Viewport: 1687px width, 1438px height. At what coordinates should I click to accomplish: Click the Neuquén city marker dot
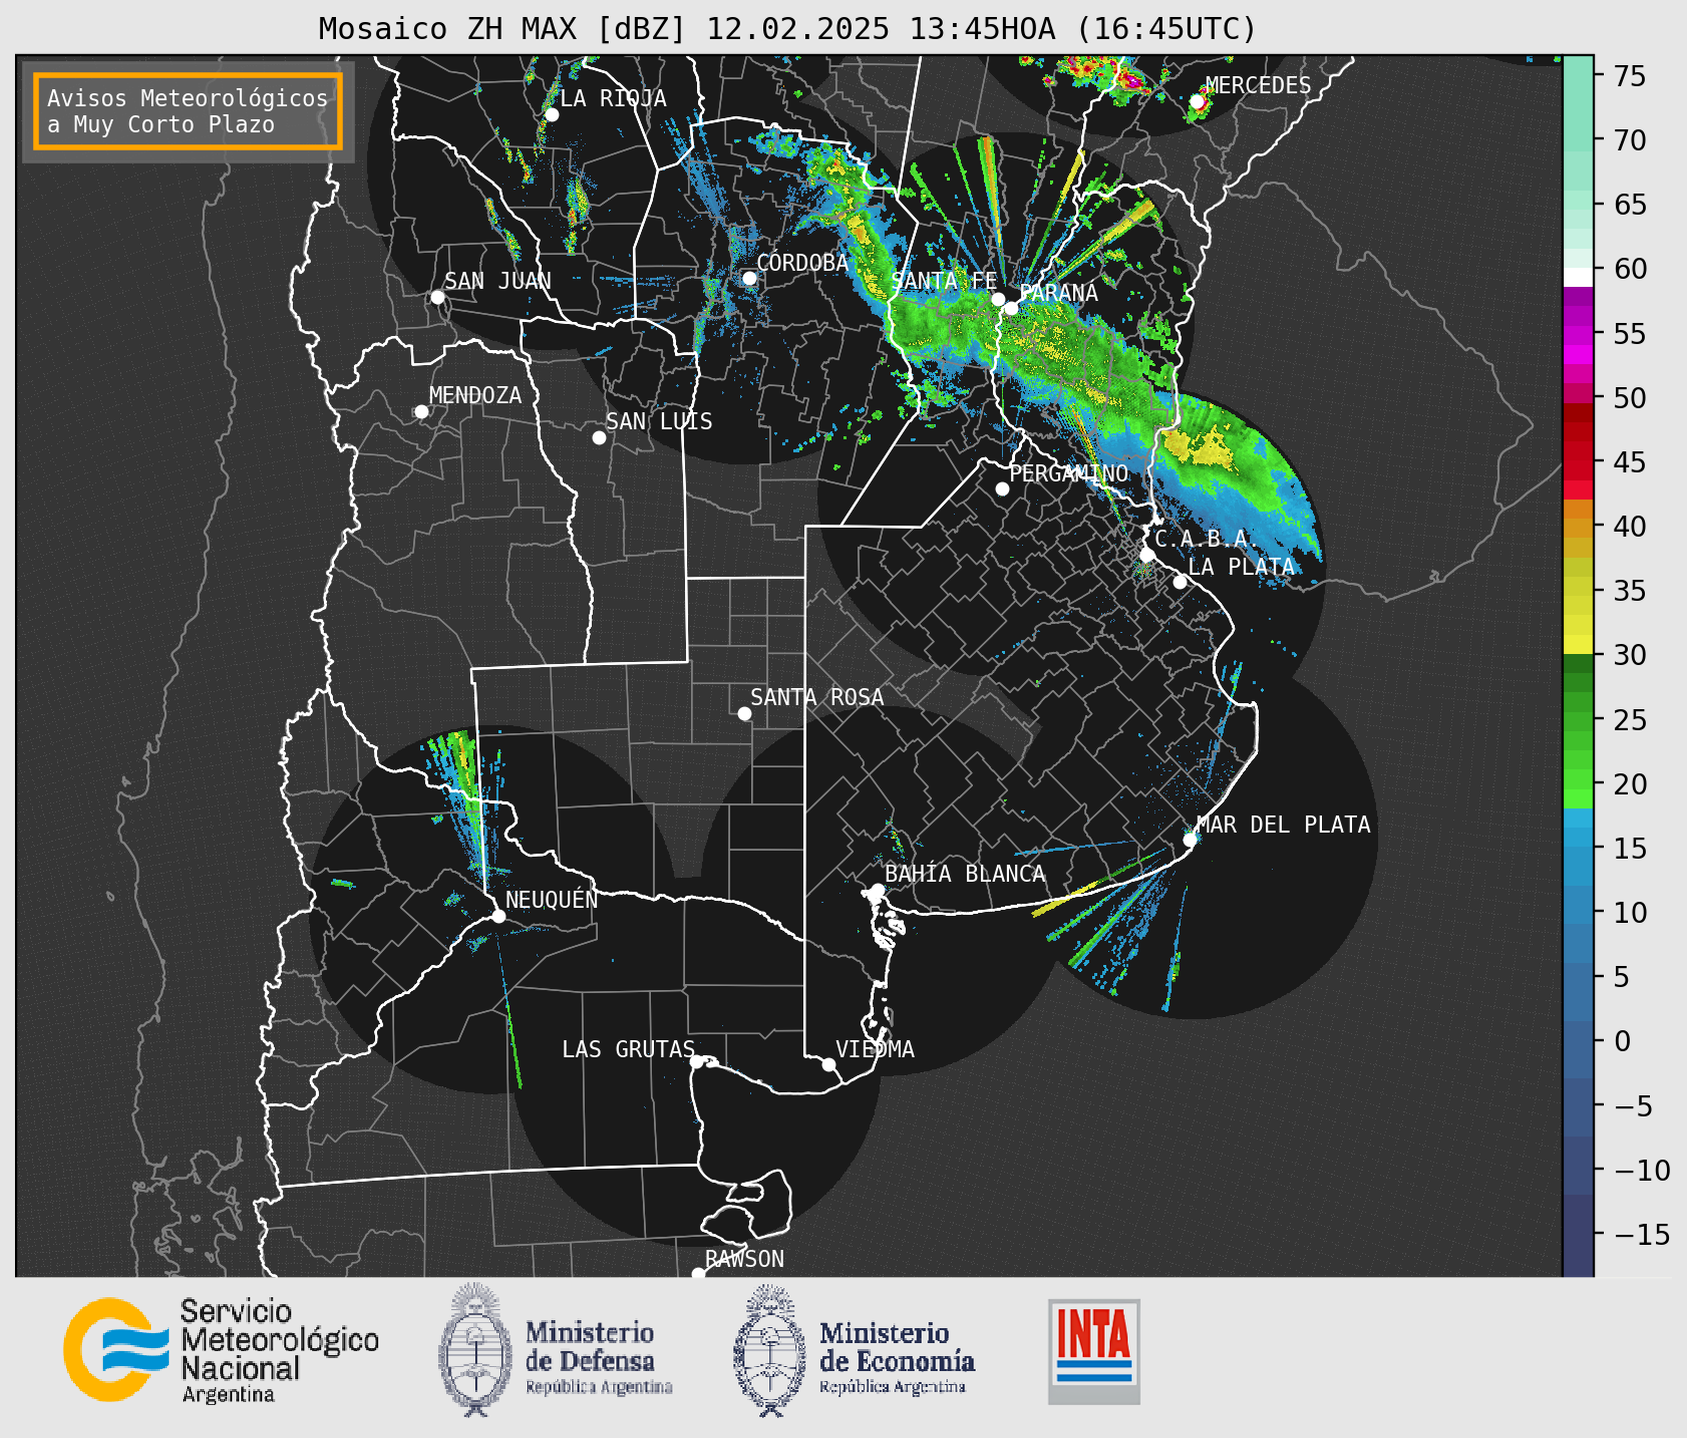click(x=498, y=916)
